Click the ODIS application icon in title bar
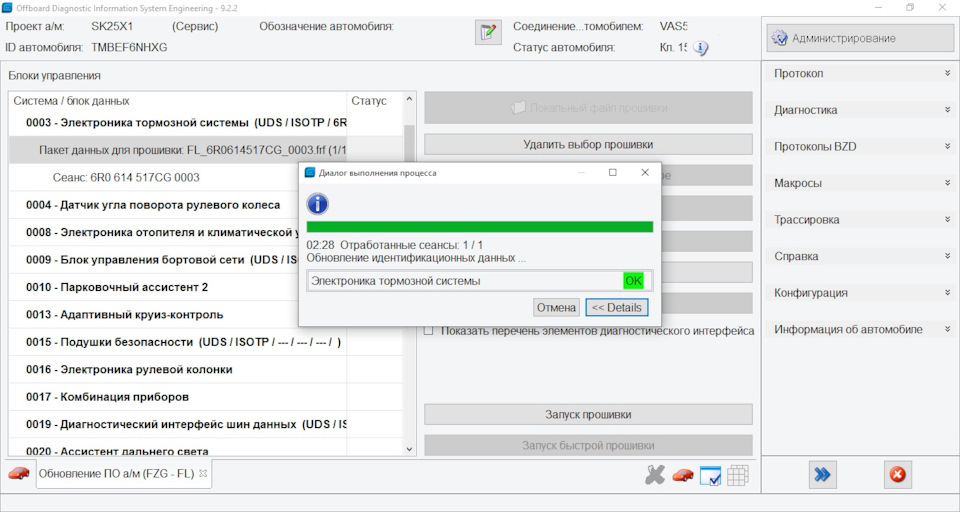The width and height of the screenshot is (960, 512). (7, 8)
